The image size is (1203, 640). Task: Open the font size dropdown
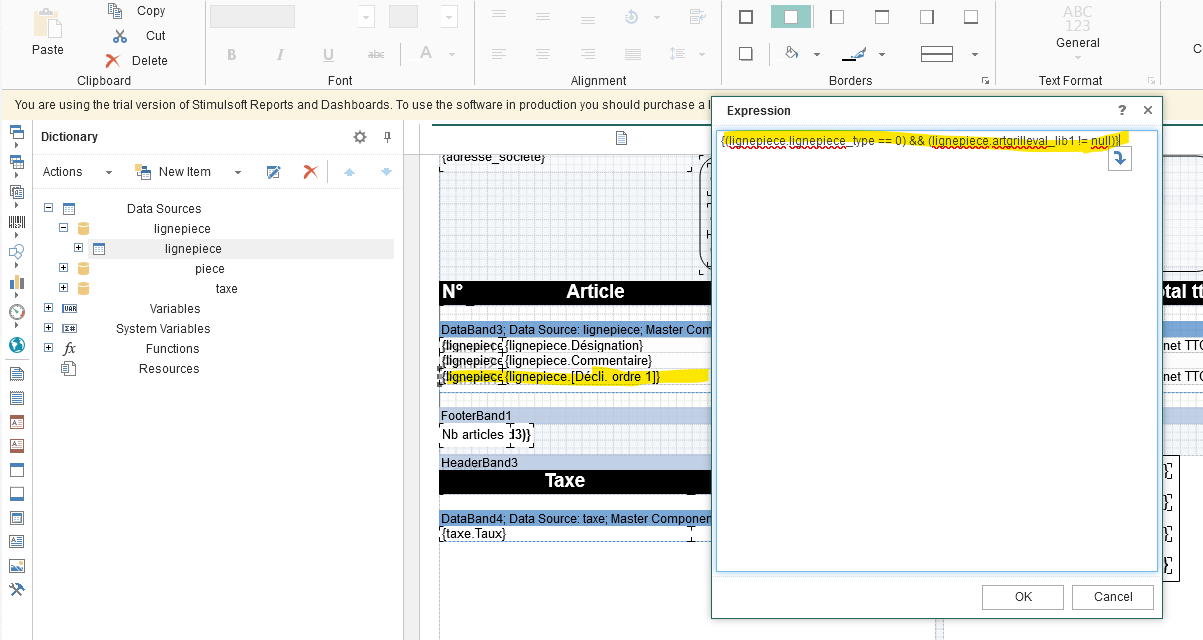click(x=449, y=17)
